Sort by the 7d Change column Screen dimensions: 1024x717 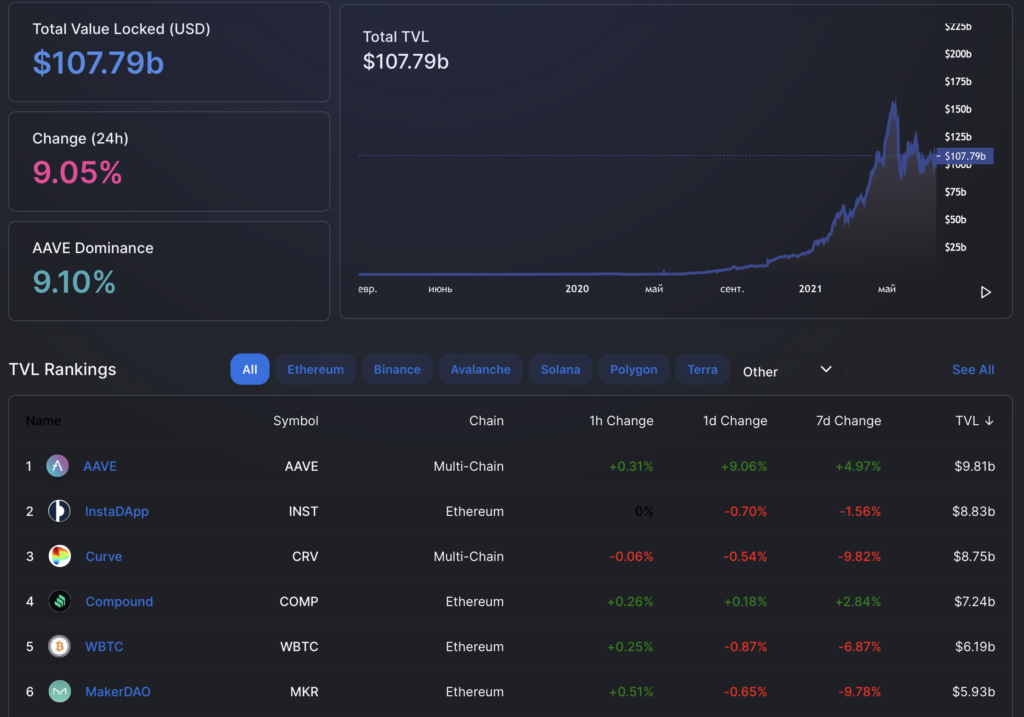coord(848,421)
